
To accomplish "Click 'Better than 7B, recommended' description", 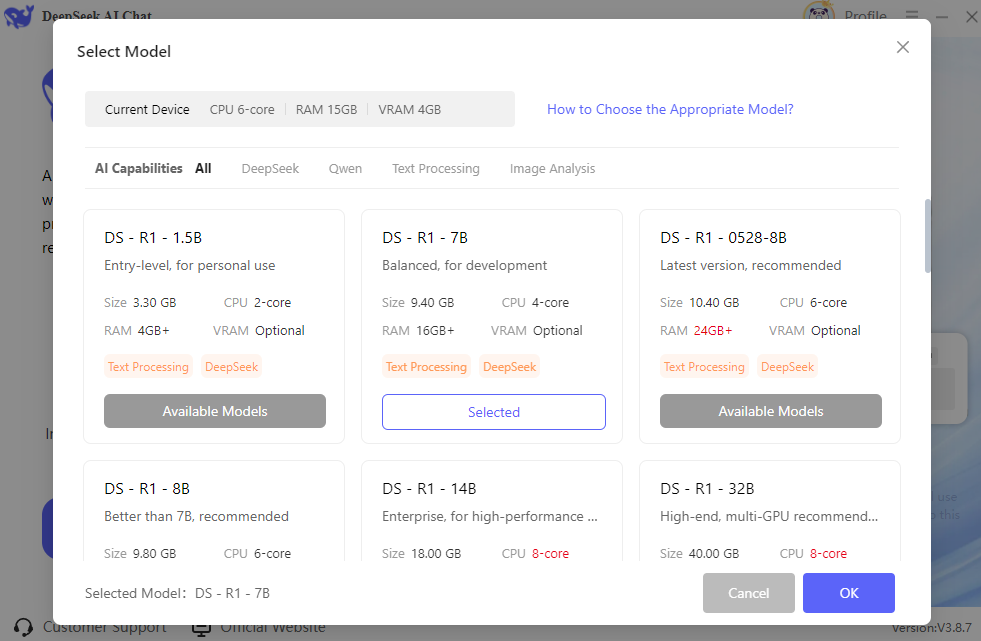I will [x=196, y=516].
